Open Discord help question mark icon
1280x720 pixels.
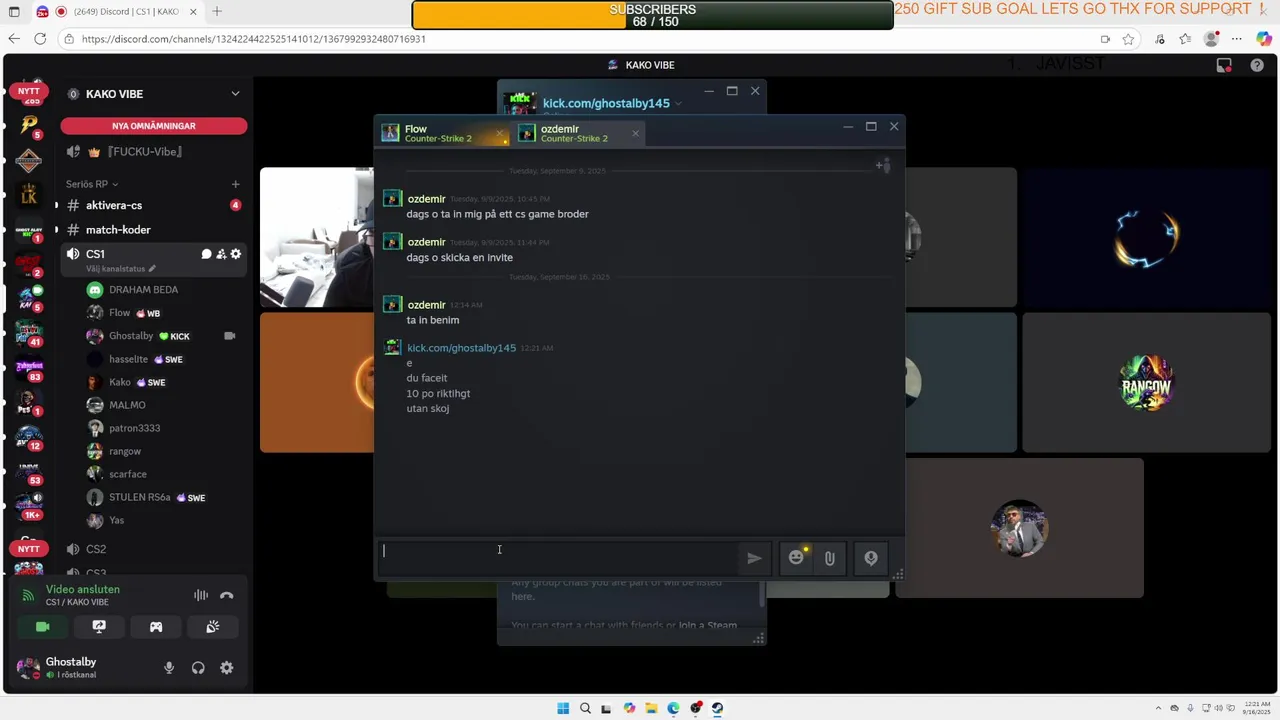click(1257, 65)
